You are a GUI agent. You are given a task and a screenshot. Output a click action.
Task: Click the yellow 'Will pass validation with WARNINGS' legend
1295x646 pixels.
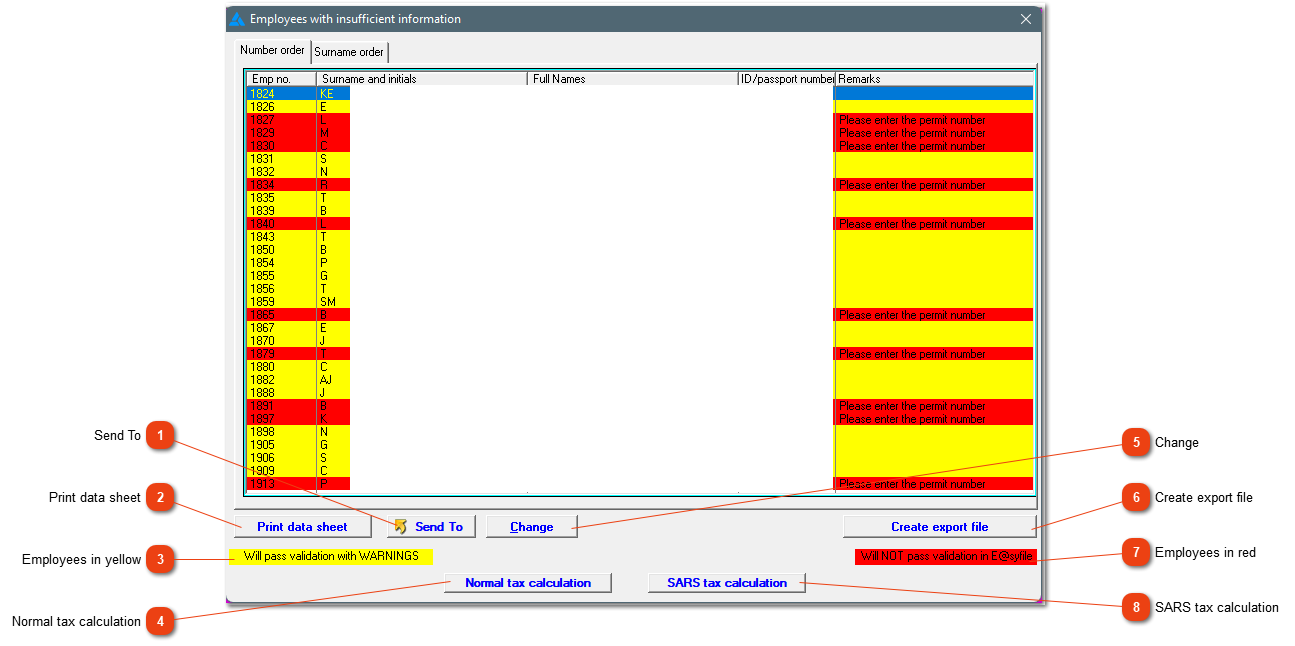point(331,556)
